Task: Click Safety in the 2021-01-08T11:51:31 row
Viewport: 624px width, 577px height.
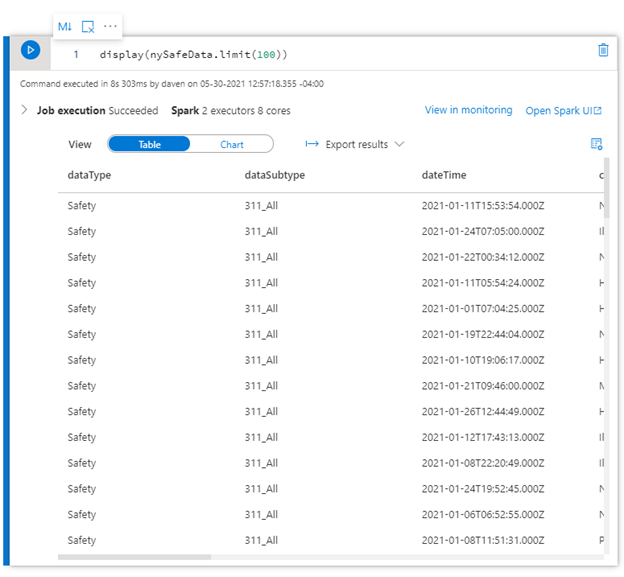Action: click(x=82, y=540)
